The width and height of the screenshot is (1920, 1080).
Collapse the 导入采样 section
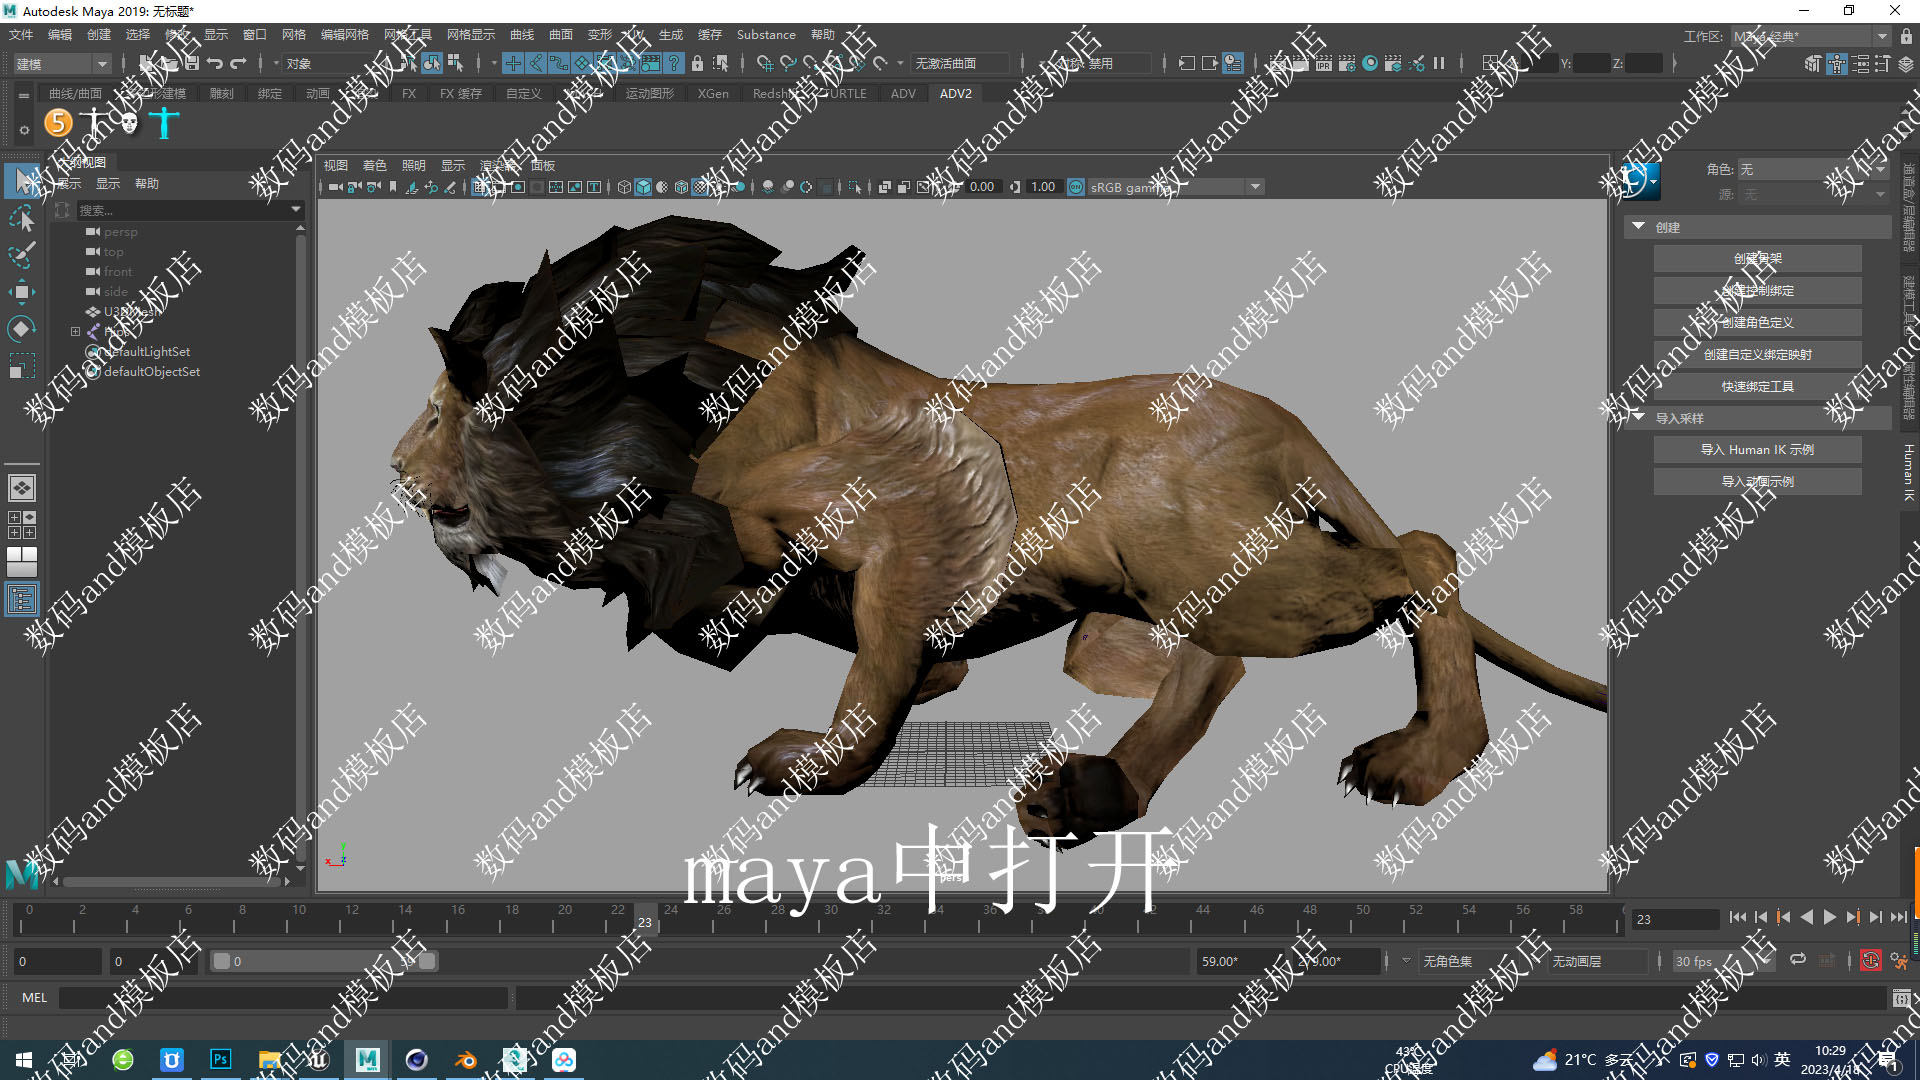(1638, 418)
